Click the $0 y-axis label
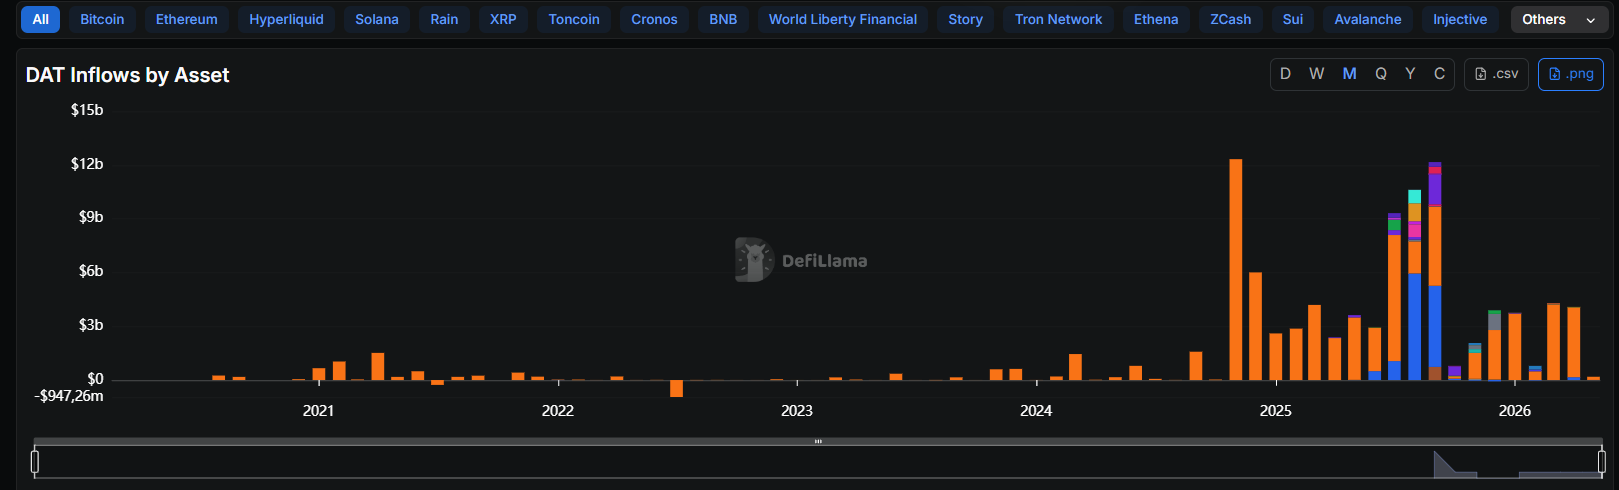The width and height of the screenshot is (1619, 490). coord(95,379)
